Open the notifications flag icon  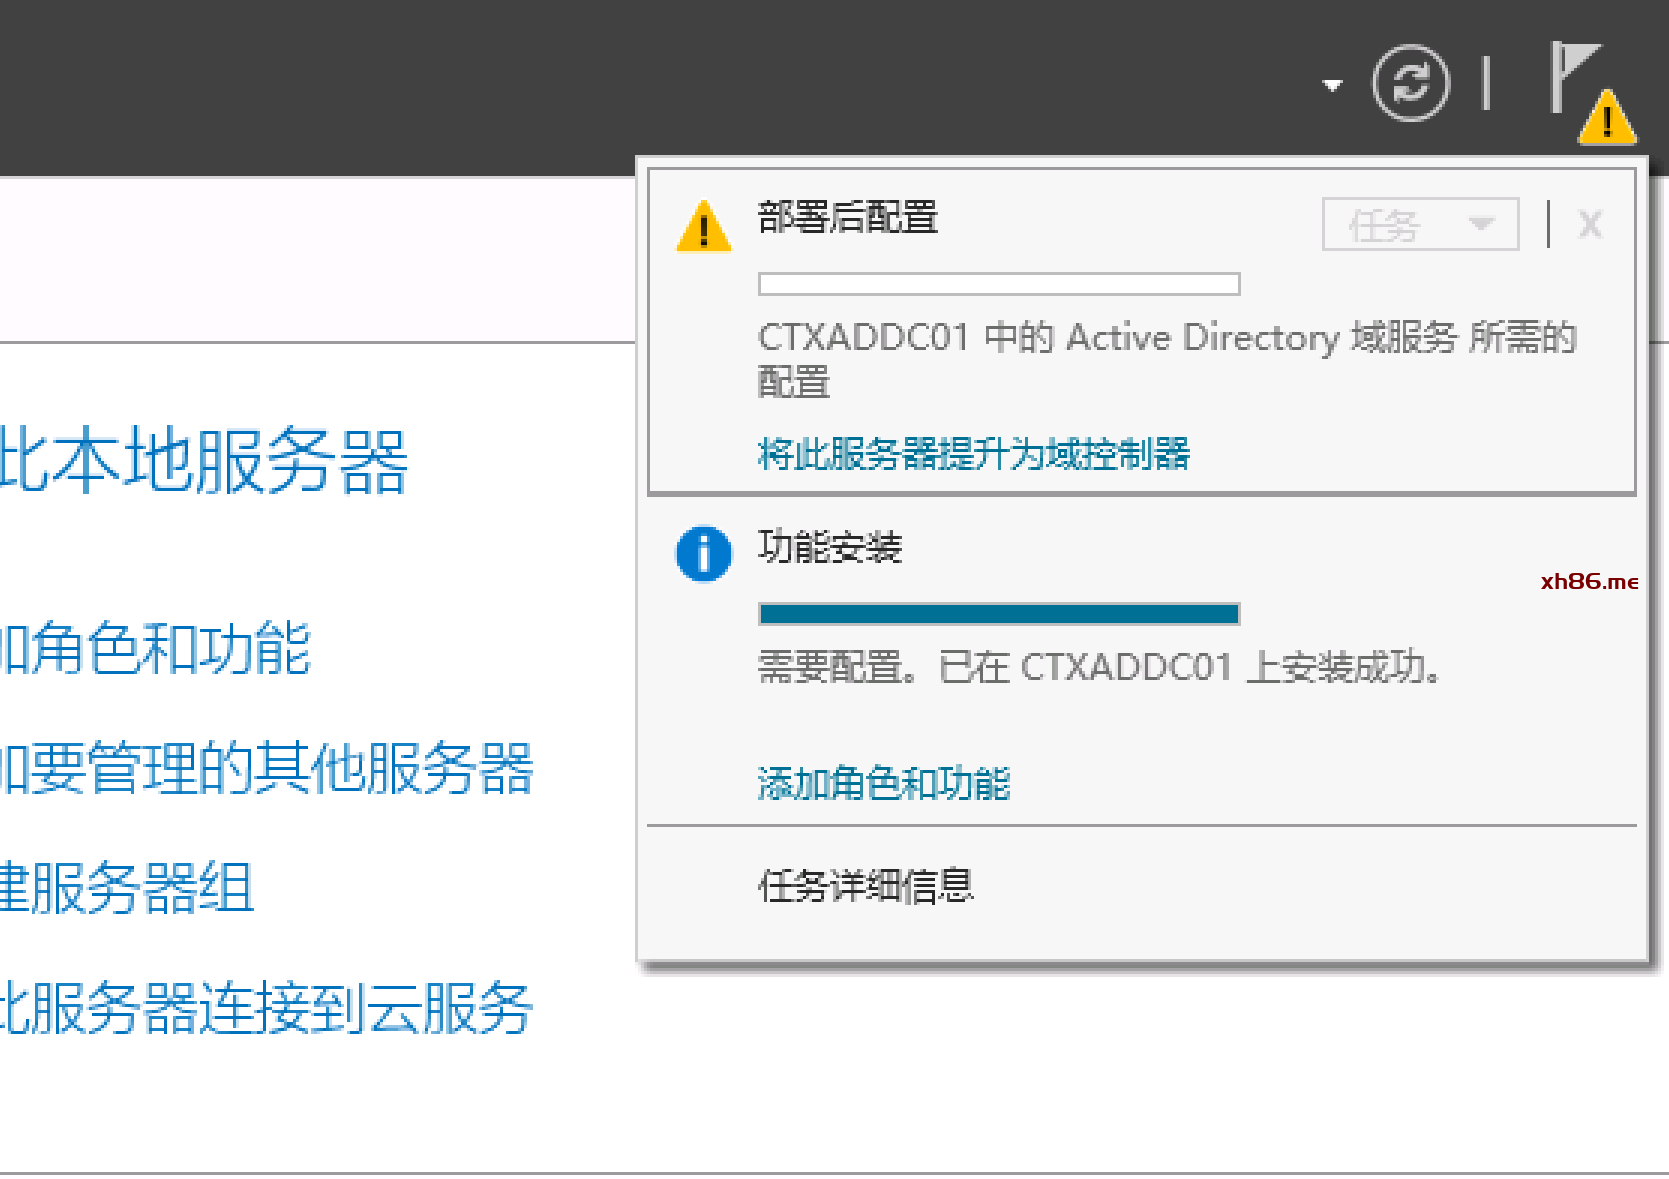click(x=1570, y=76)
